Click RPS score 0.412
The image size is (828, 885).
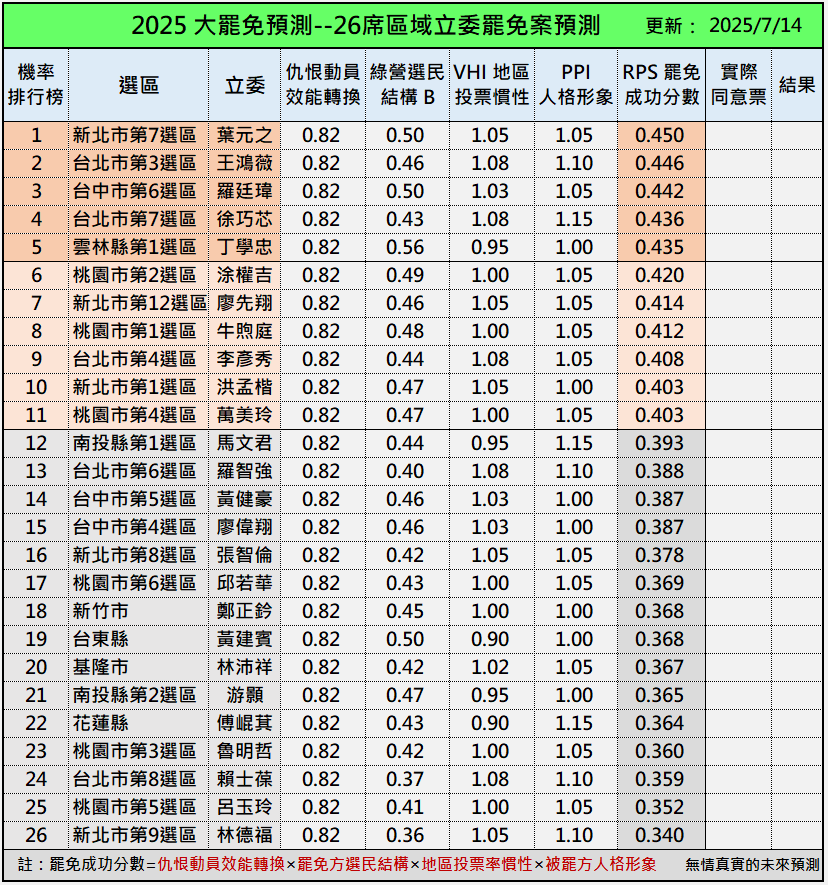click(x=660, y=331)
